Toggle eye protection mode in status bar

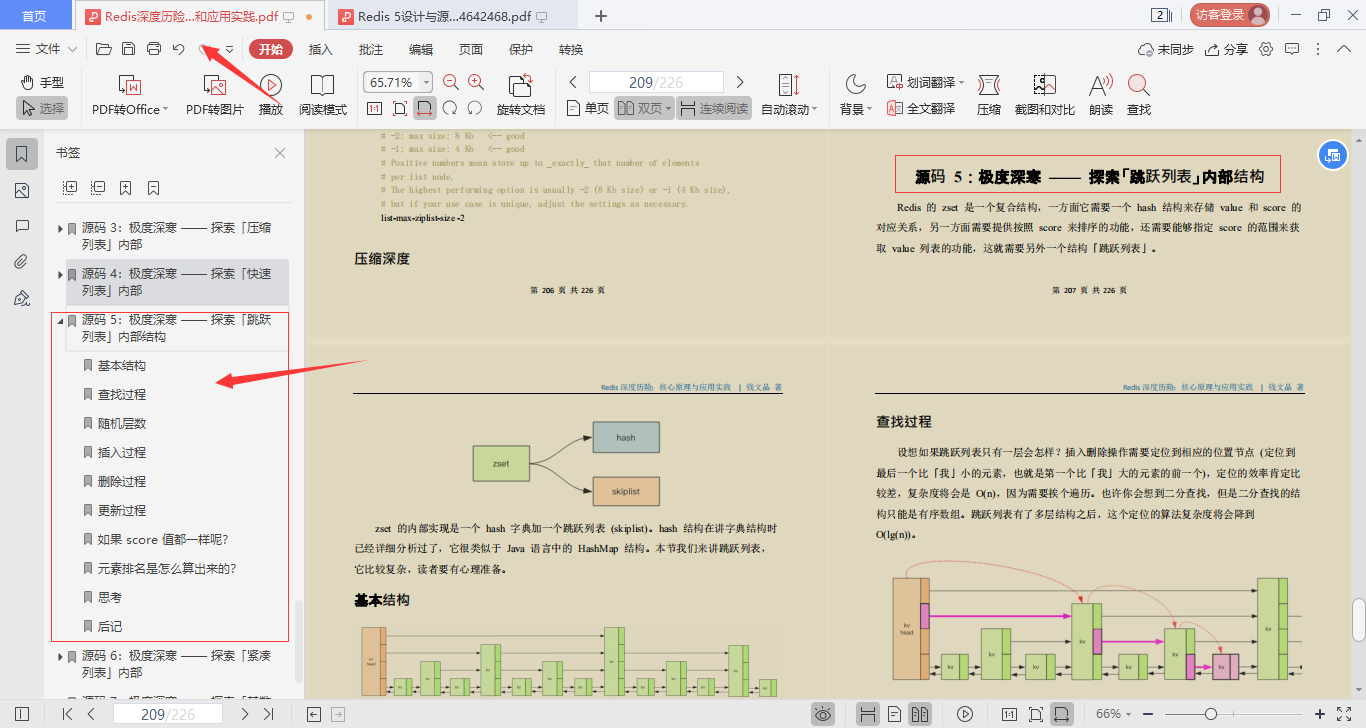(x=823, y=714)
